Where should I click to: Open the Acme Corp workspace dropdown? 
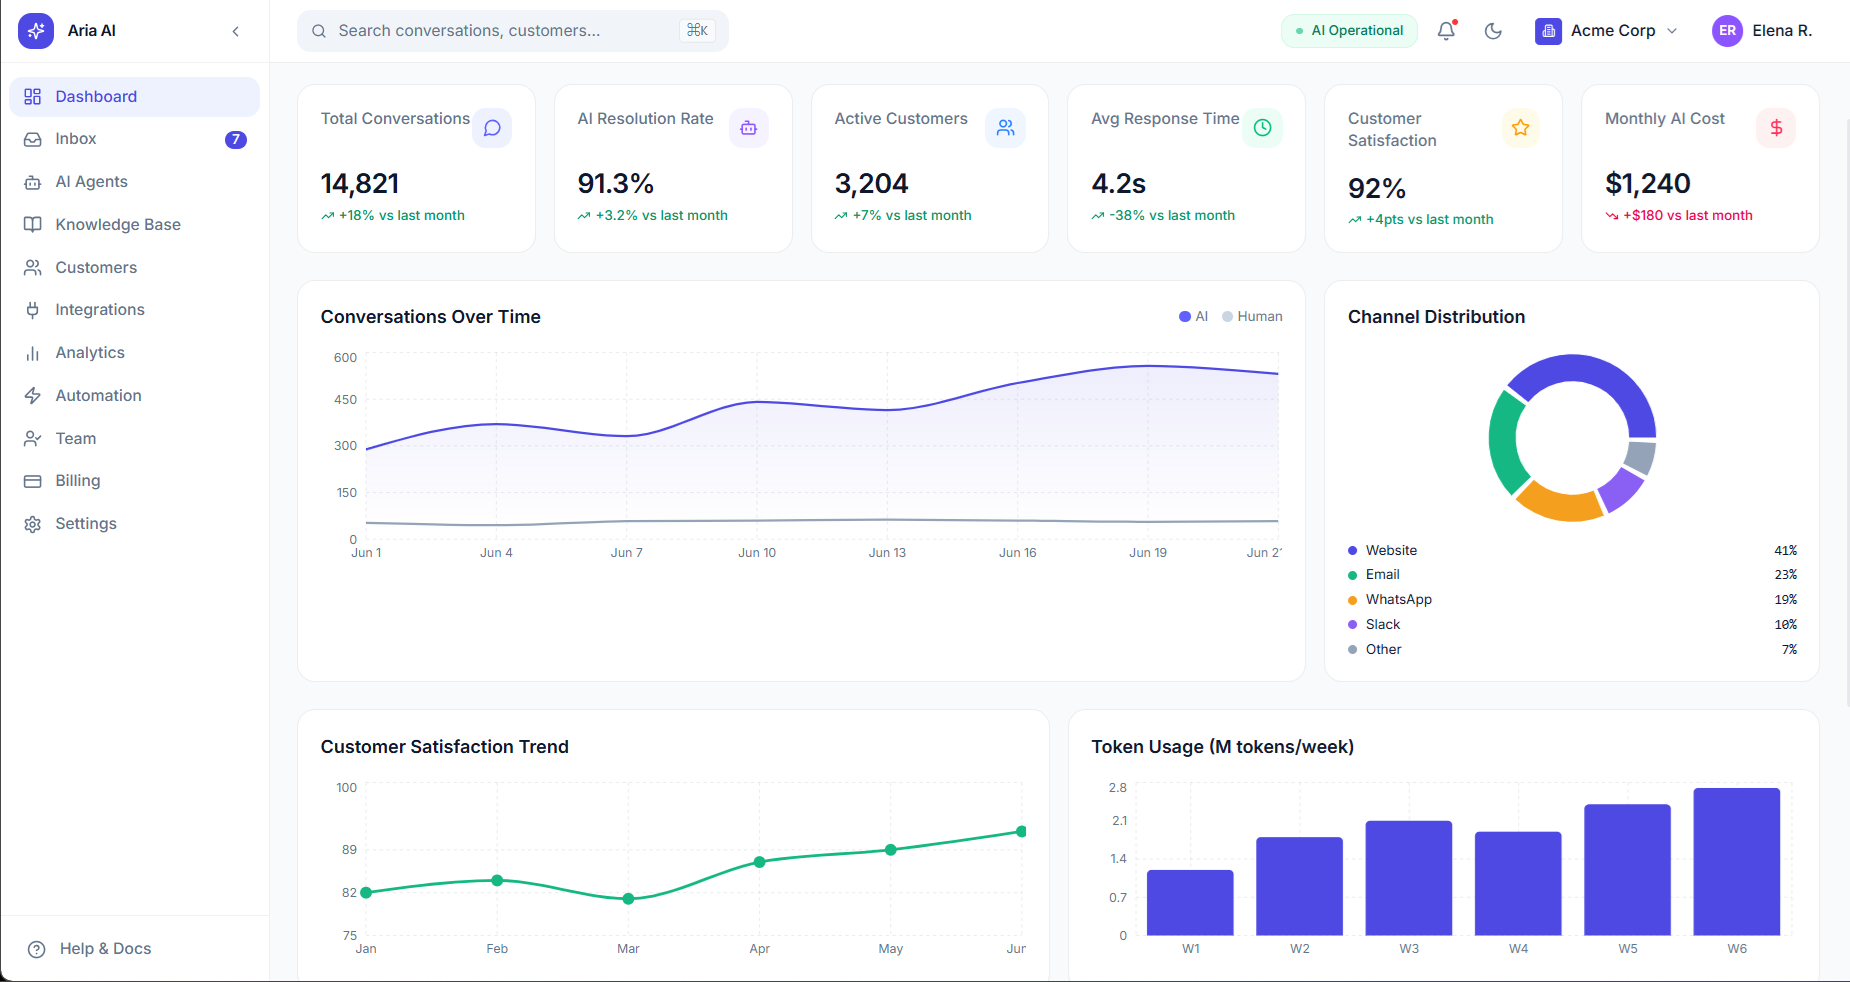[1607, 31]
